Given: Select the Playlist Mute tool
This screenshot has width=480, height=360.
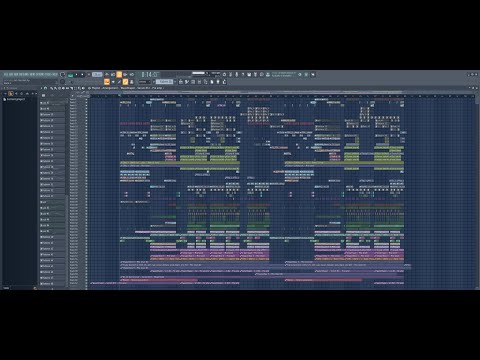Looking at the screenshot, I should tap(63, 88).
